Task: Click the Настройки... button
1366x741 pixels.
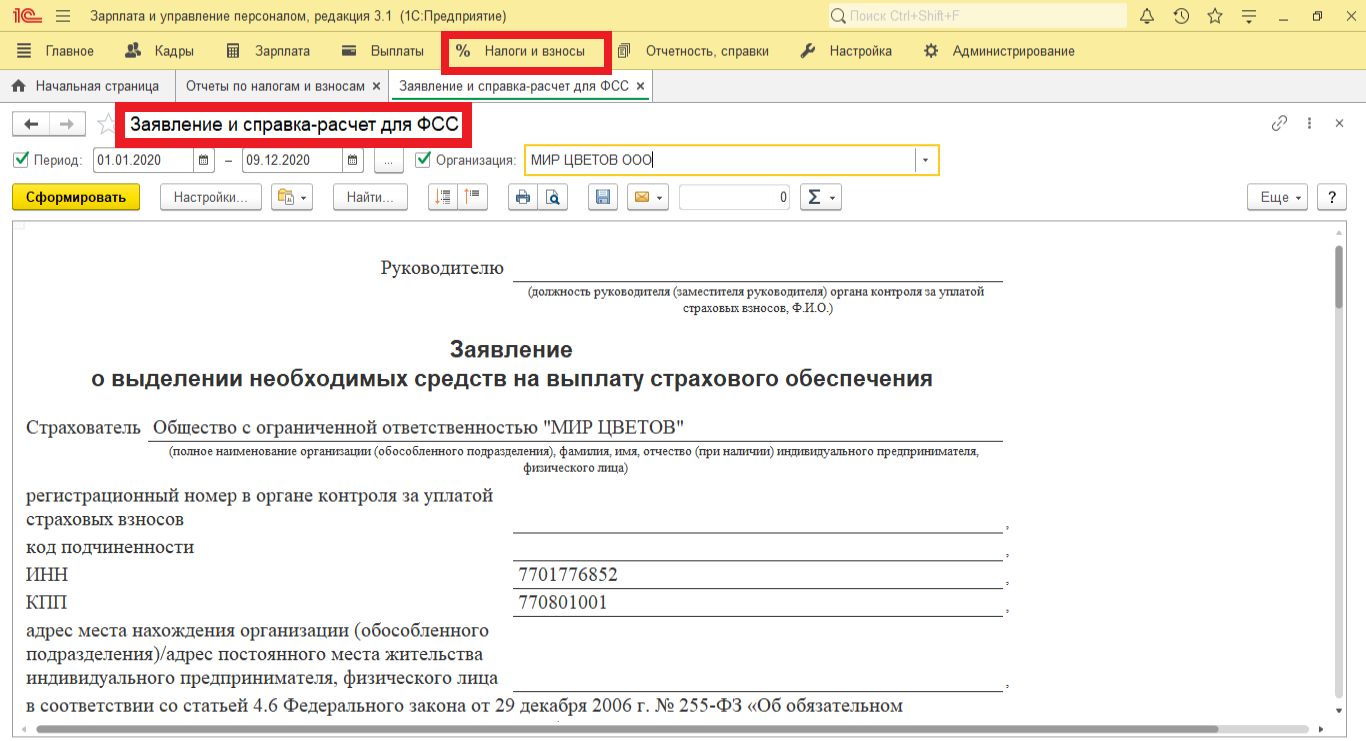Action: point(210,198)
